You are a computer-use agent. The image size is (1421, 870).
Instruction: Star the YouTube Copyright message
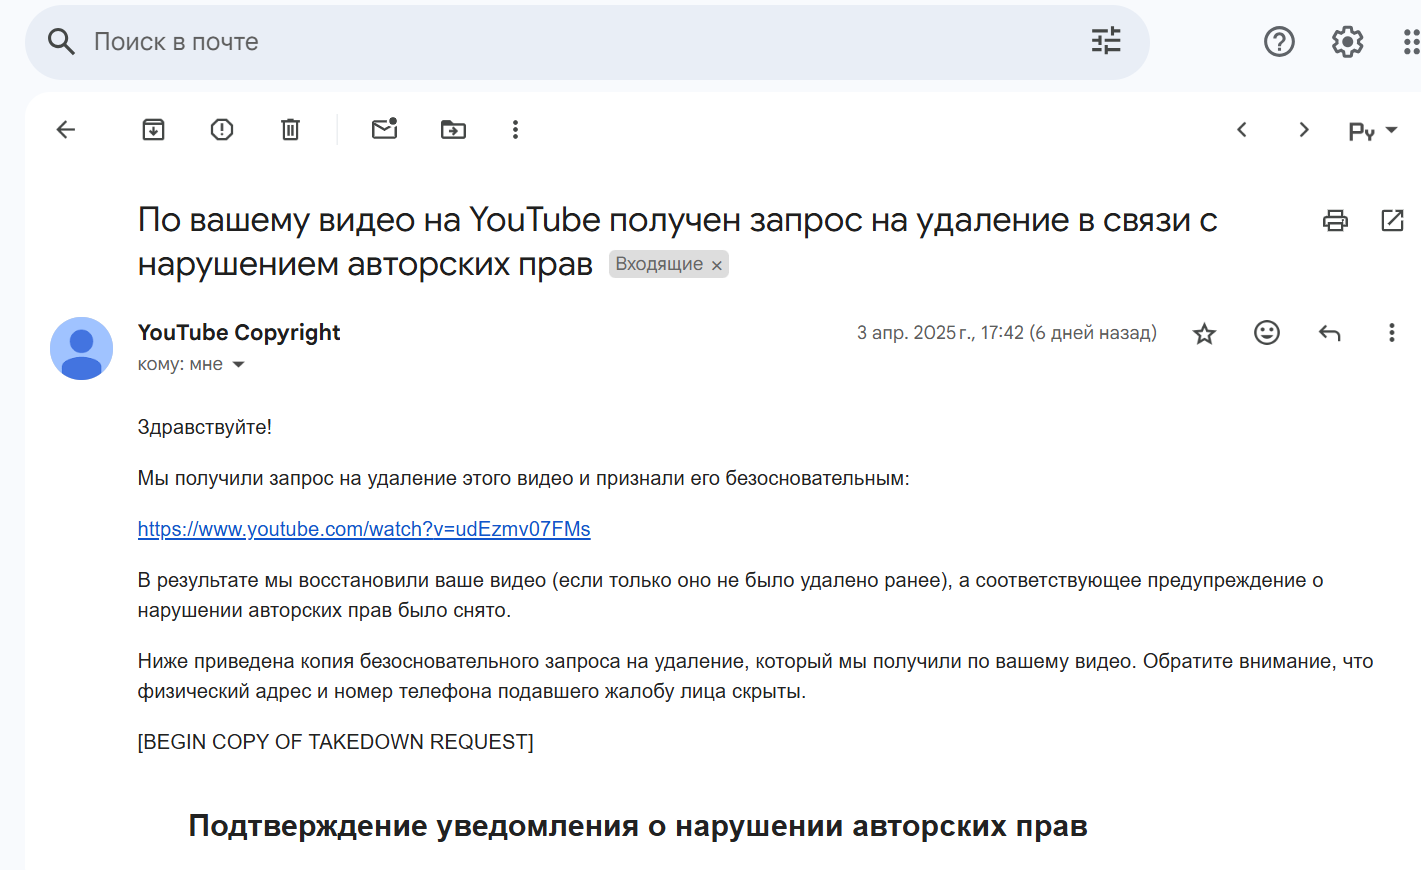tap(1204, 334)
